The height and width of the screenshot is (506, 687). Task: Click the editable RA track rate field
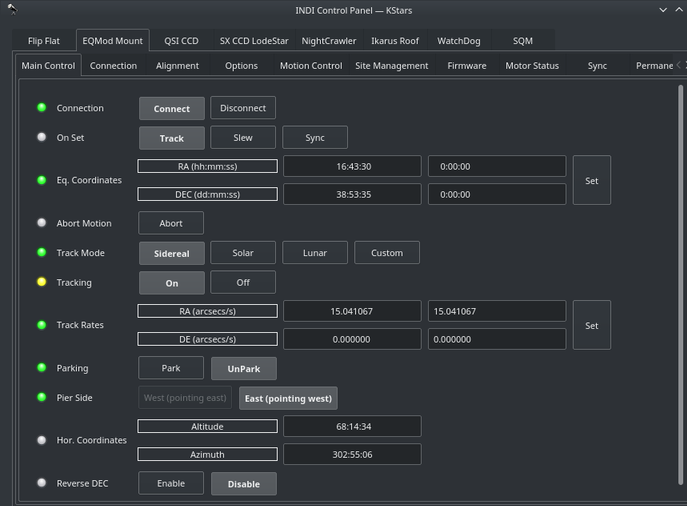pos(496,312)
